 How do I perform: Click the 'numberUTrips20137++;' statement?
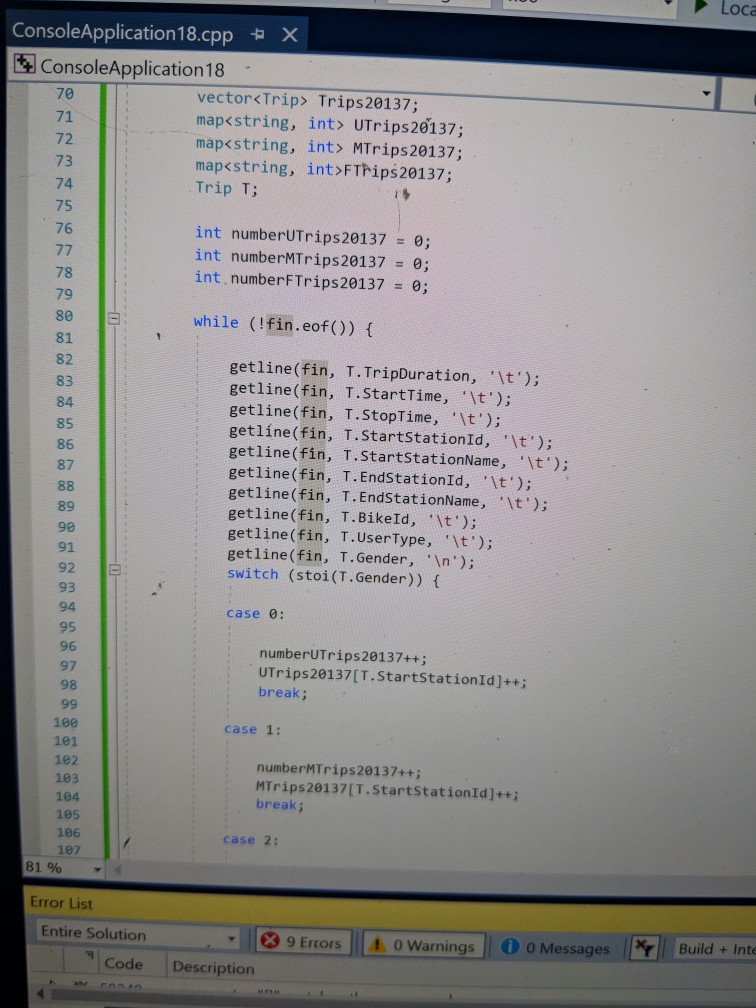(x=343, y=655)
